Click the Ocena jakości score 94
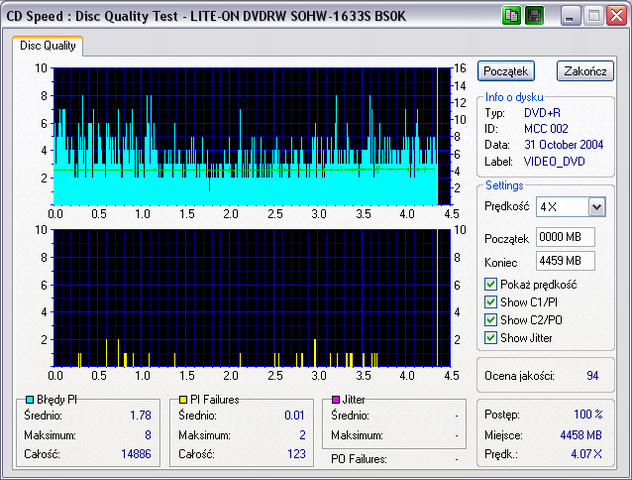Screen dimensions: 632x480 [592, 376]
